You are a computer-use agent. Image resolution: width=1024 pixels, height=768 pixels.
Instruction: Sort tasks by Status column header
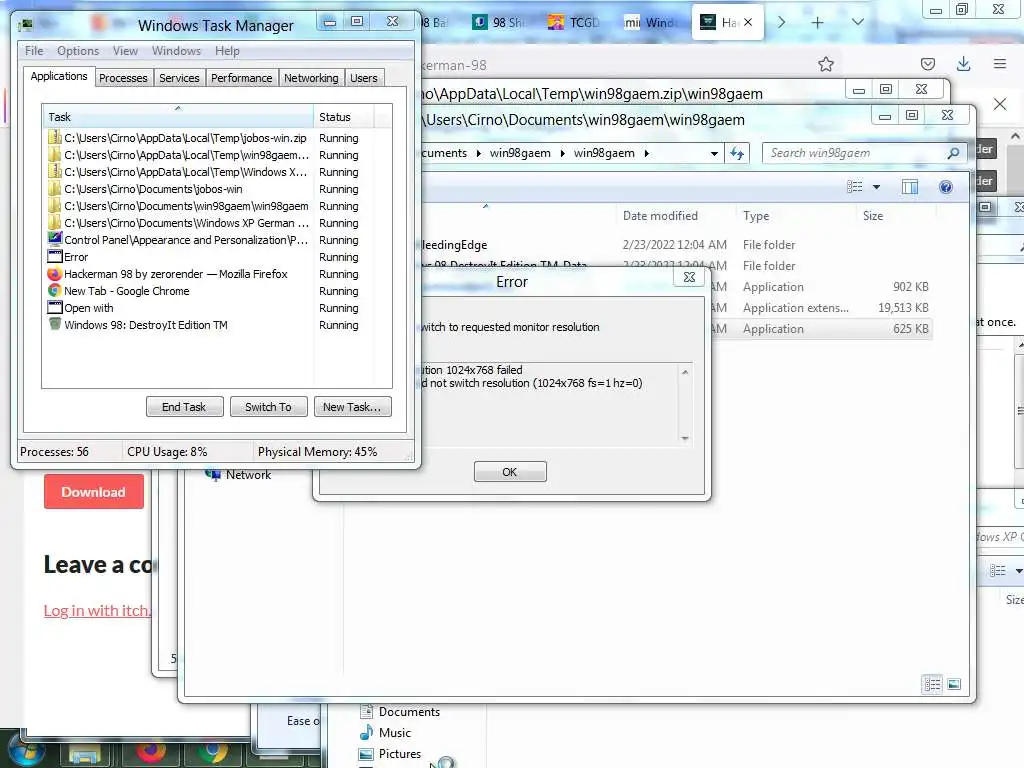pyautogui.click(x=344, y=117)
